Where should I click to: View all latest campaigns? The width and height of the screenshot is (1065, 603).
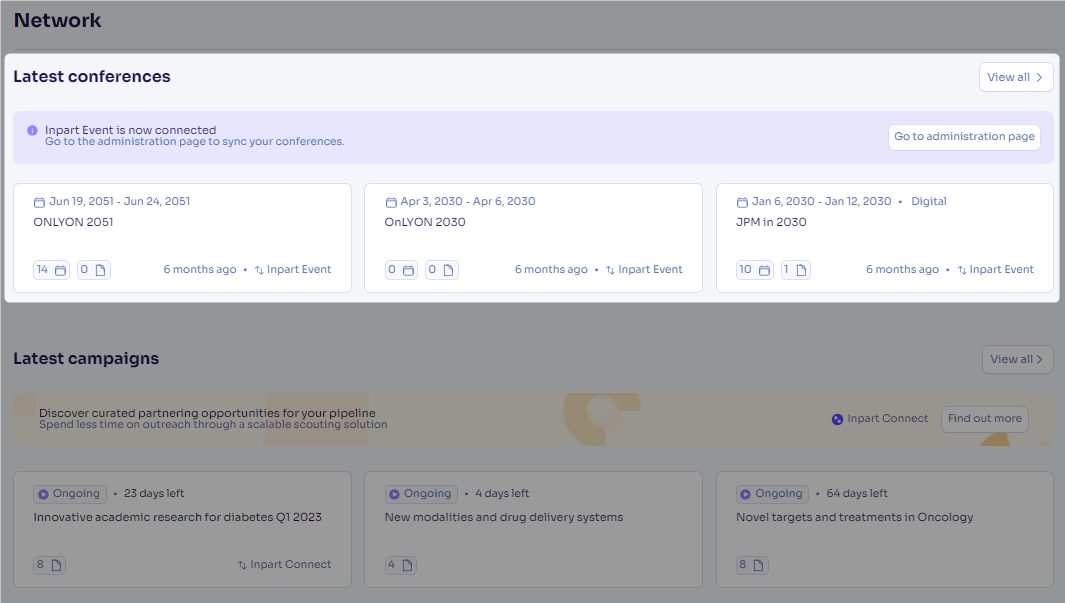pyautogui.click(x=1017, y=359)
